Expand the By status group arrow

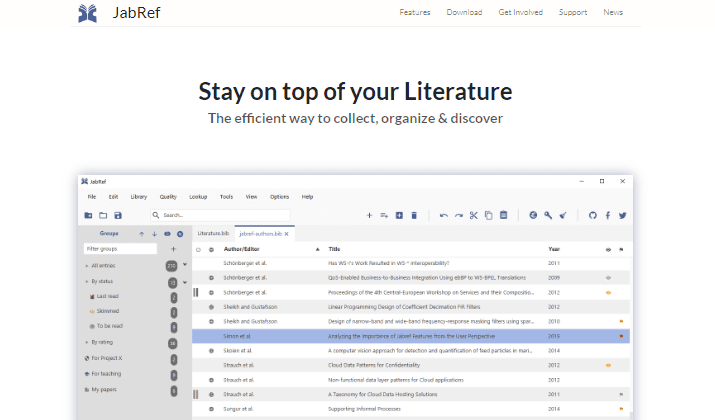(x=87, y=282)
